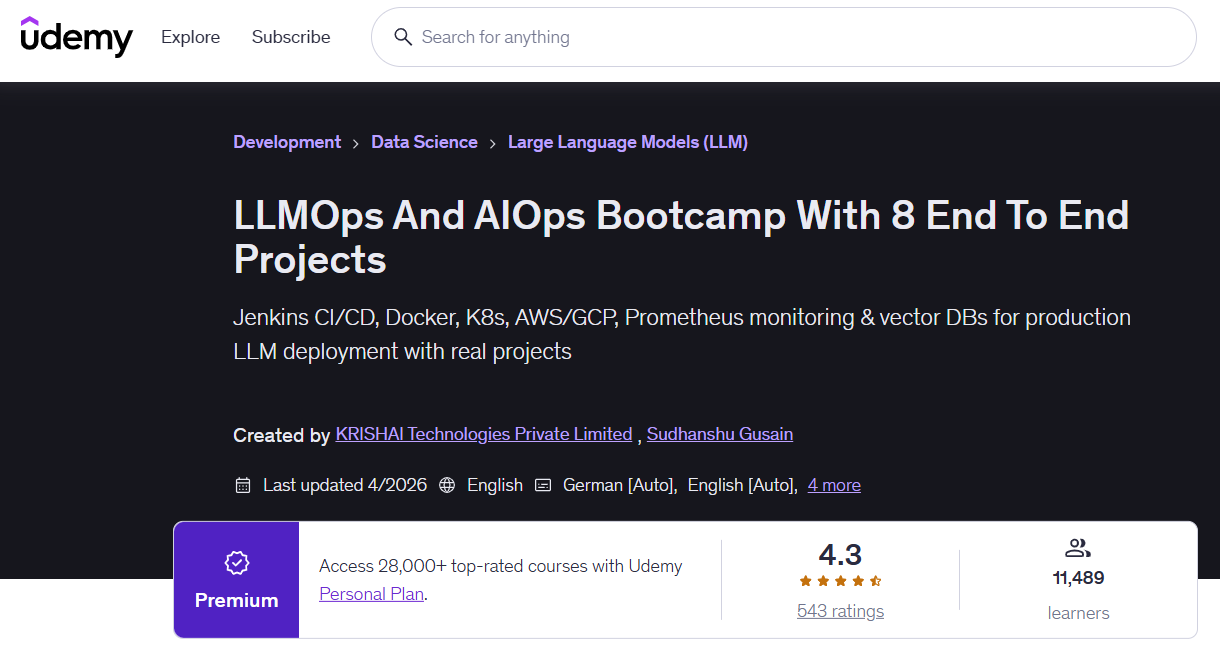Click the Jenkins CI/CD course subtitle
Screen dimensions: 1220x671
(682, 334)
